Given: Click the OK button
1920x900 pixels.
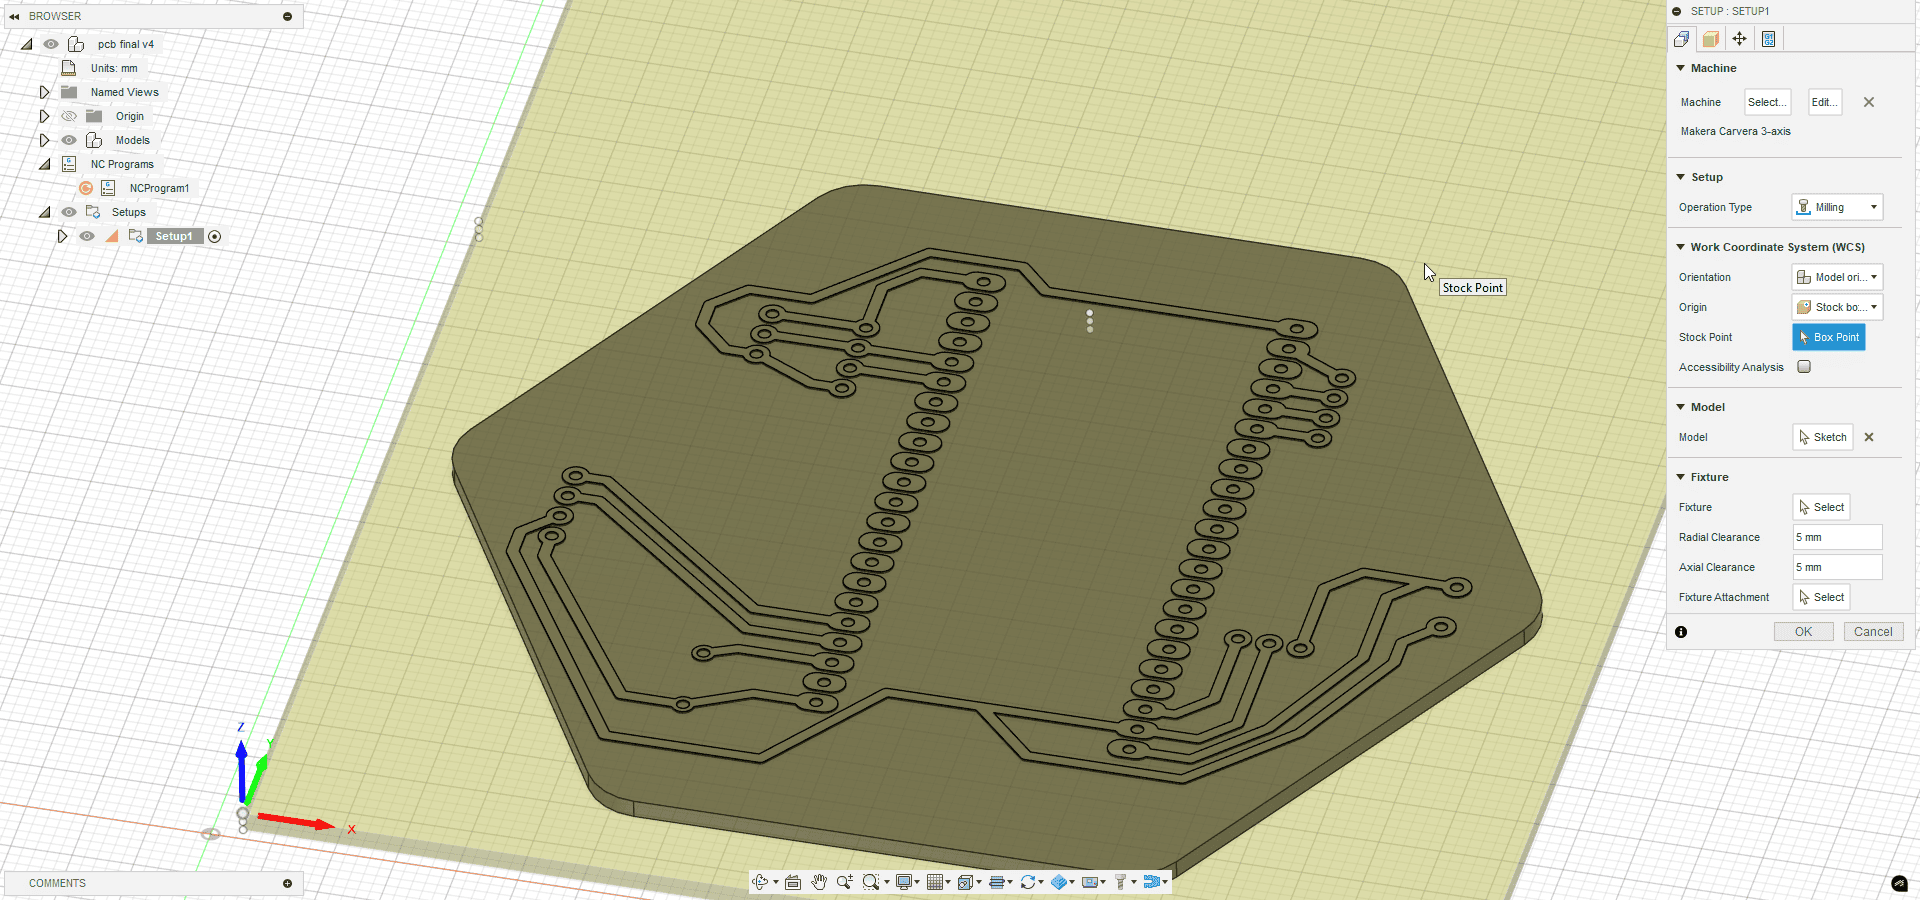Looking at the screenshot, I should 1803,632.
